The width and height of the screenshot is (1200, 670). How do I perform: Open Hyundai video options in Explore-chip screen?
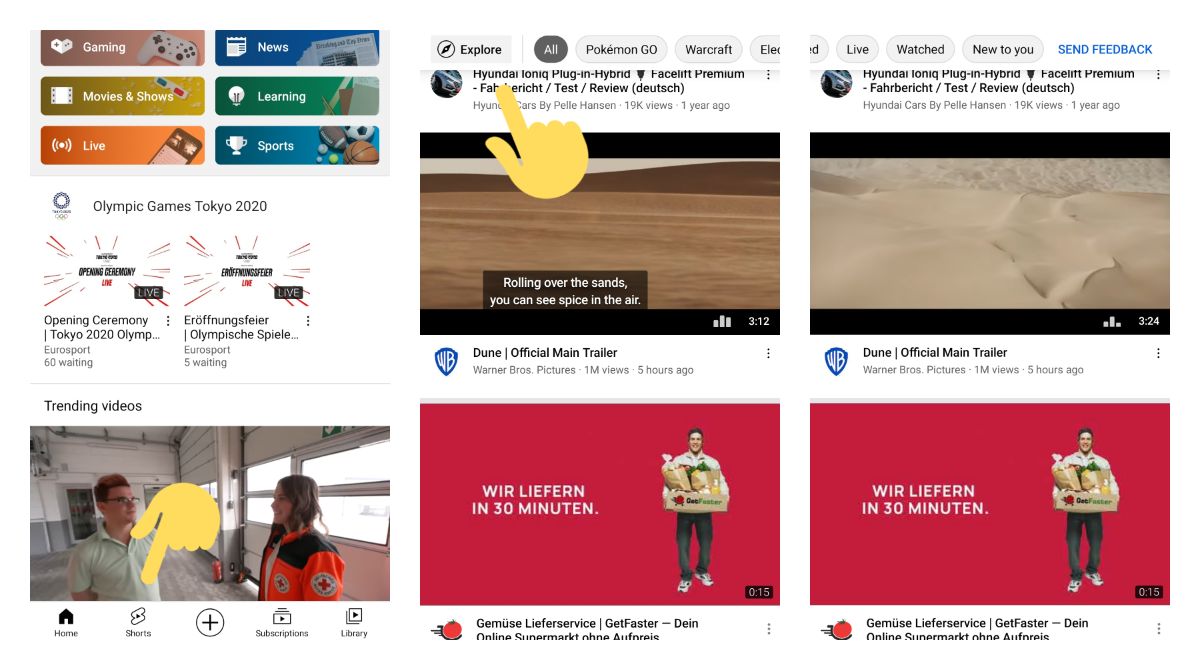click(768, 75)
